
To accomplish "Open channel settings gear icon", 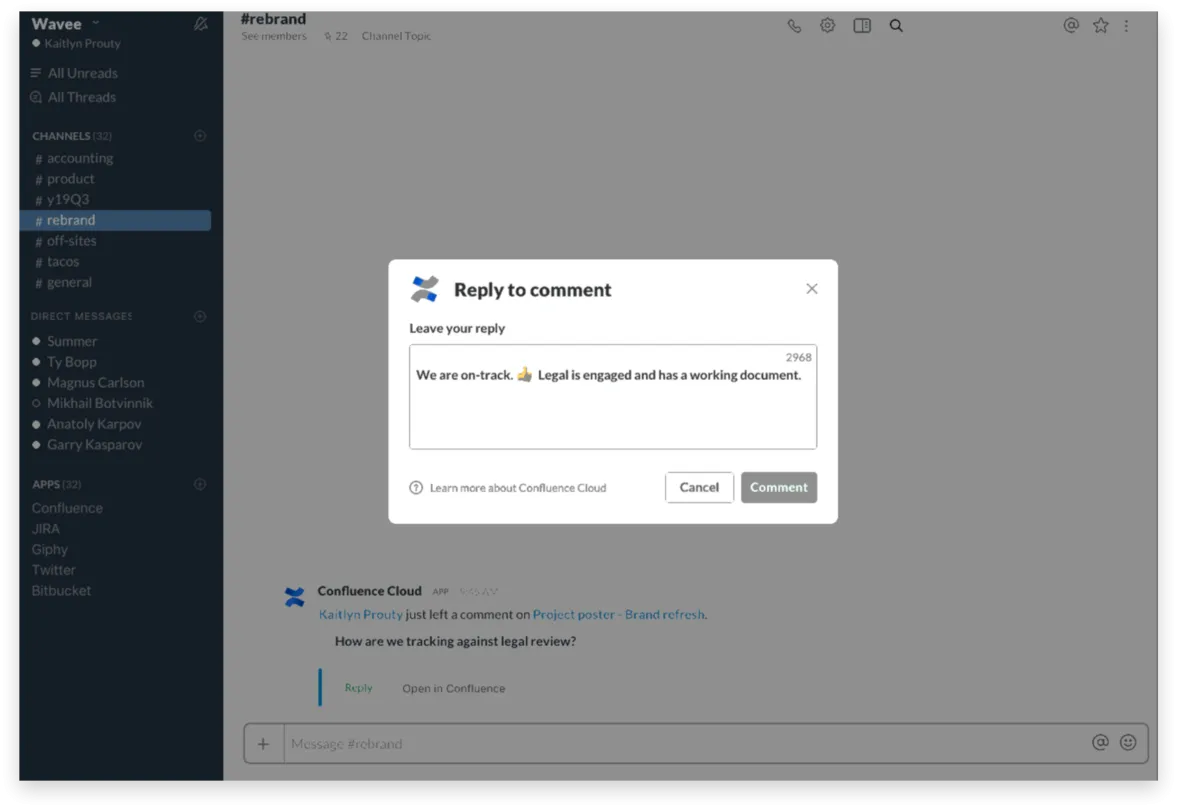I will (827, 26).
